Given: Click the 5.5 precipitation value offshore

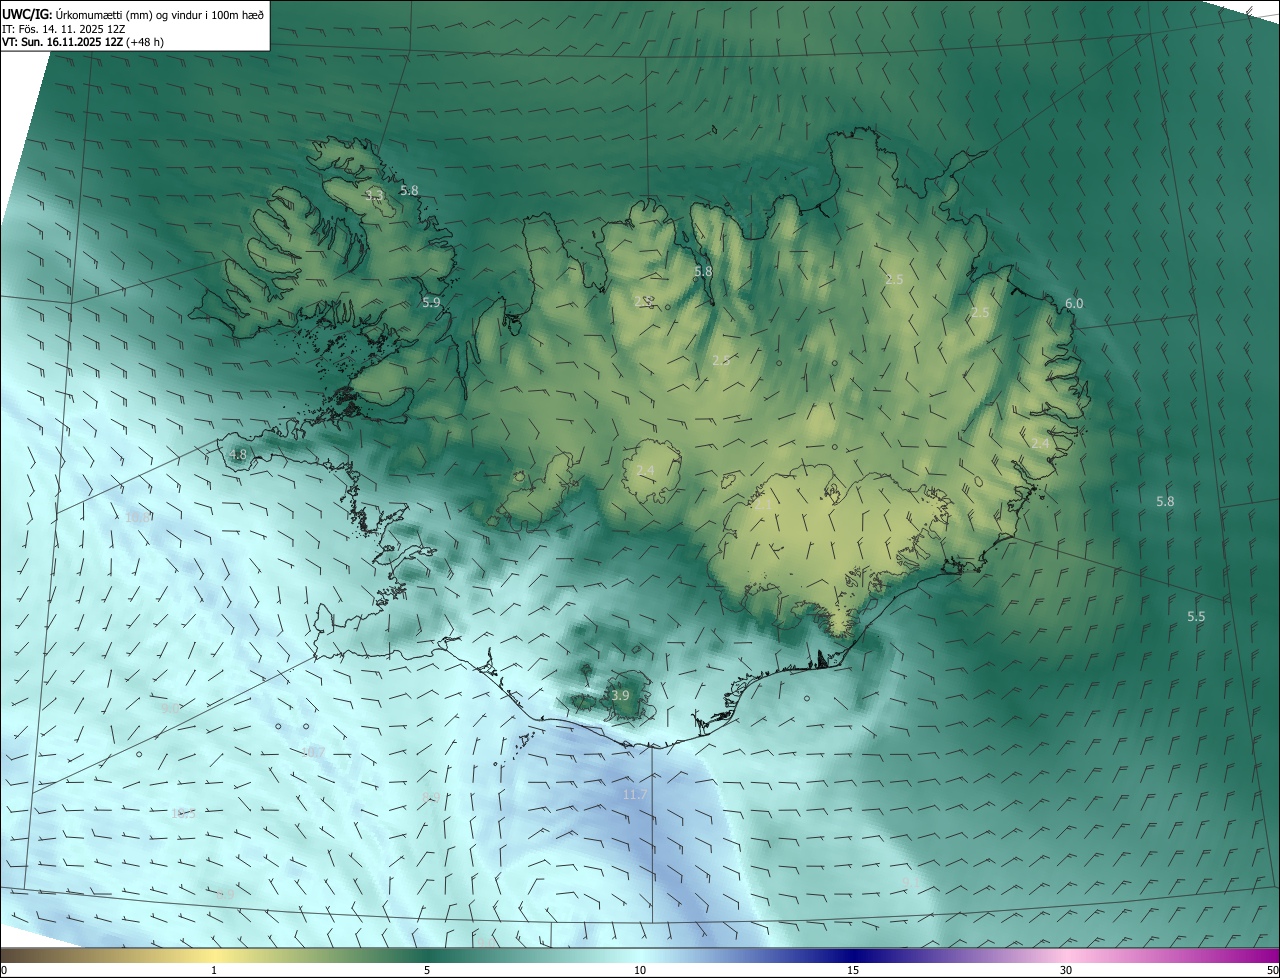Looking at the screenshot, I should click(x=1196, y=617).
